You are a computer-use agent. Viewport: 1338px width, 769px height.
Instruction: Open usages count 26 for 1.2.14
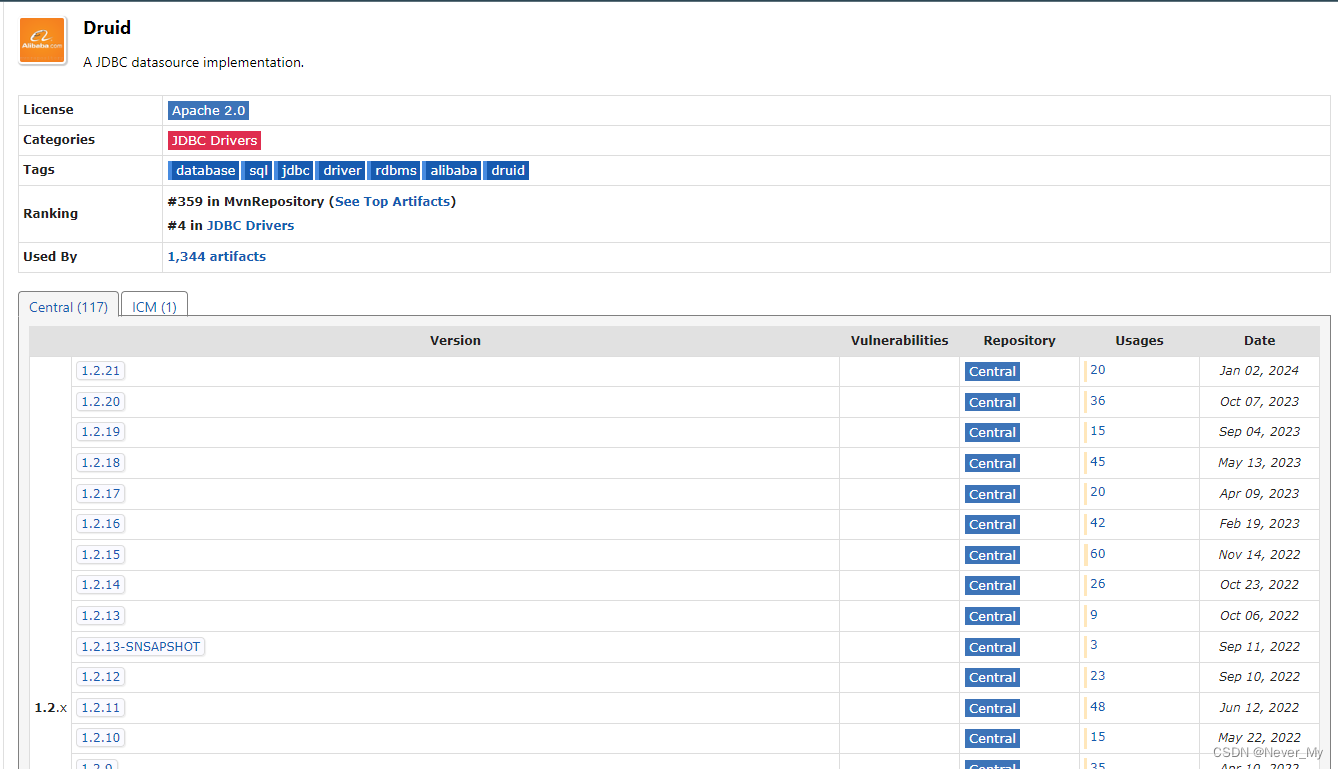click(1098, 583)
